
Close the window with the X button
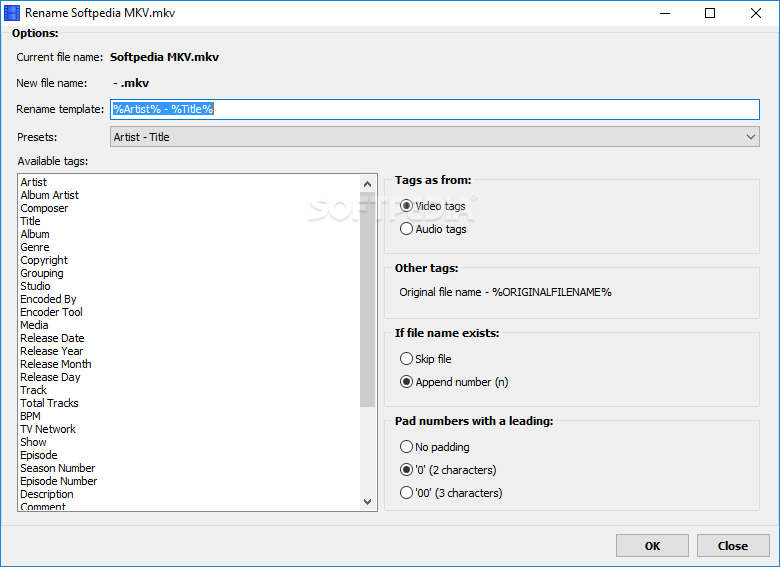coord(756,13)
